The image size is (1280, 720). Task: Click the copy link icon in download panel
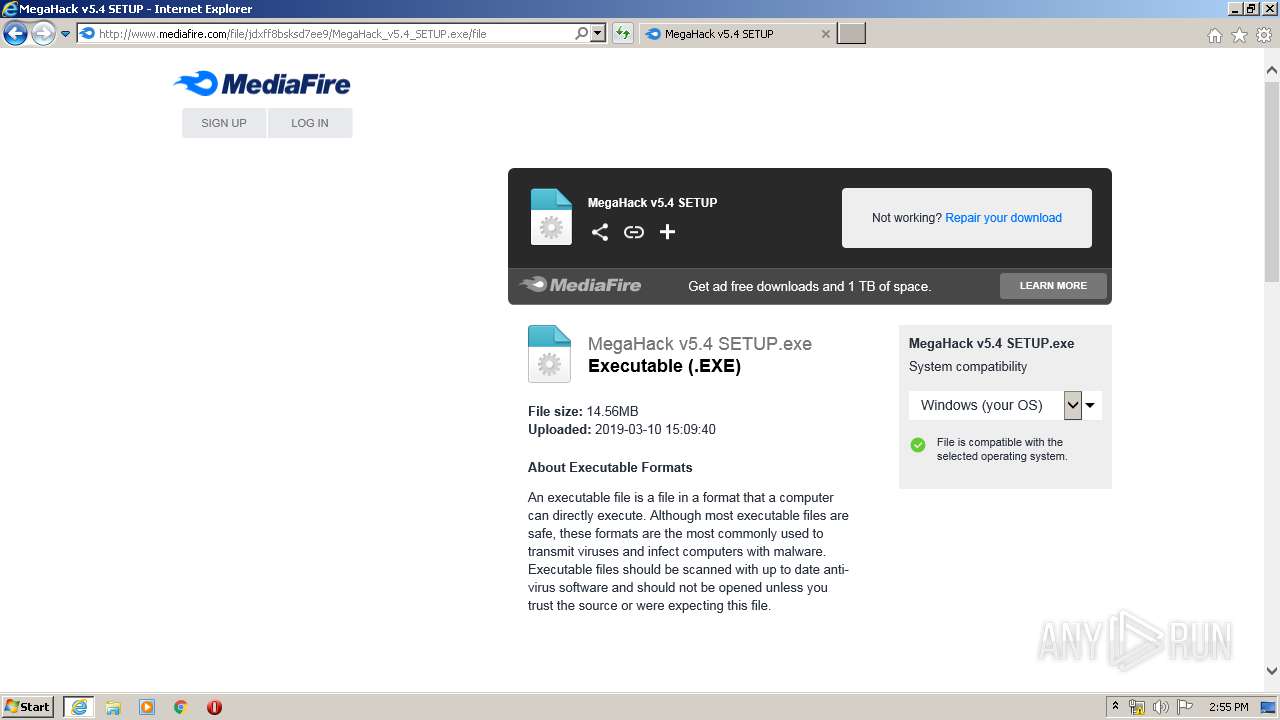(x=634, y=232)
